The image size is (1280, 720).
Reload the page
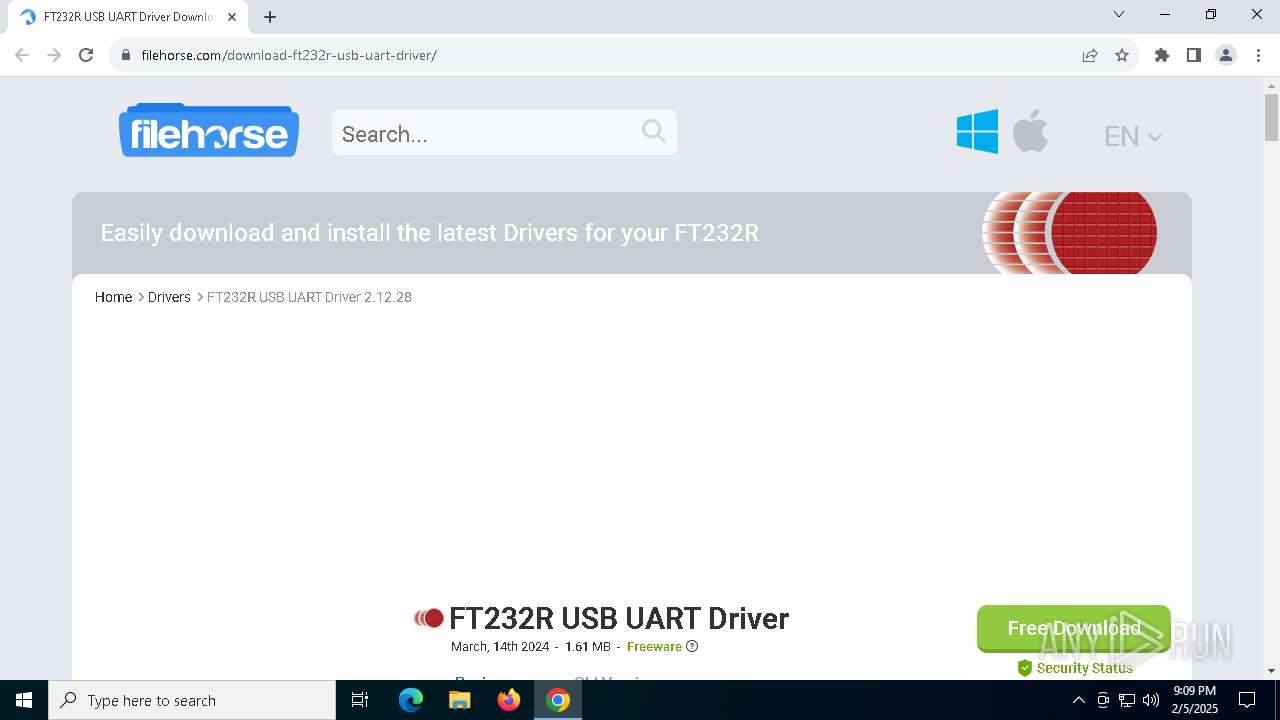[86, 55]
